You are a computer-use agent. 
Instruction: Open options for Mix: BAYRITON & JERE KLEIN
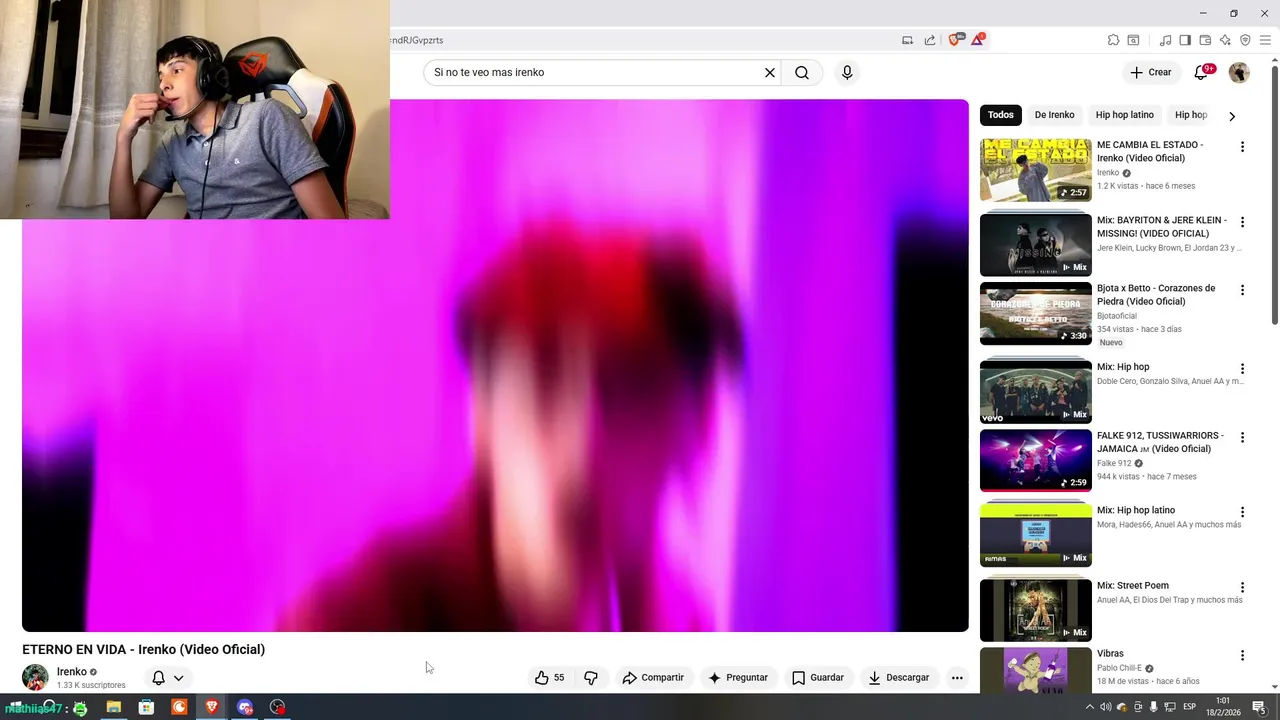coord(1242,222)
